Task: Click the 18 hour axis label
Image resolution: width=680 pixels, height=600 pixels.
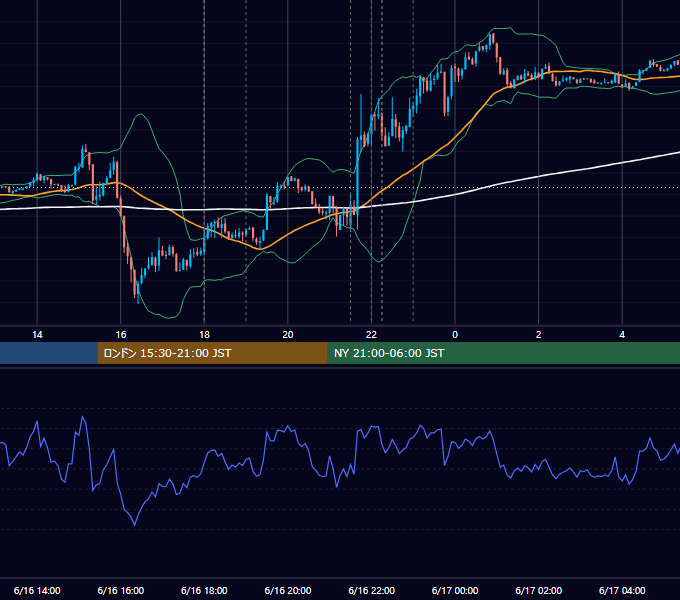Action: [204, 335]
